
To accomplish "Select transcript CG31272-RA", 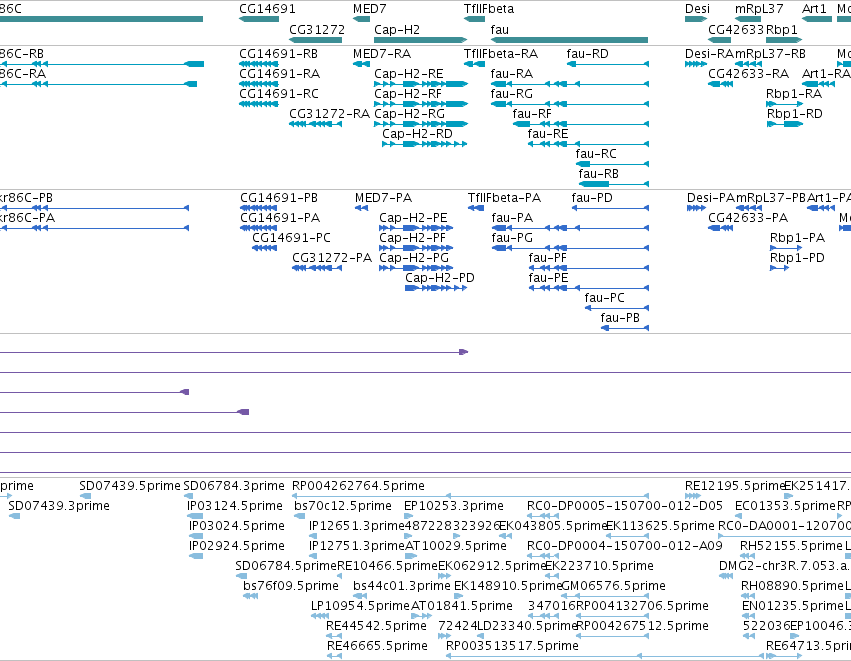I will [x=329, y=114].
